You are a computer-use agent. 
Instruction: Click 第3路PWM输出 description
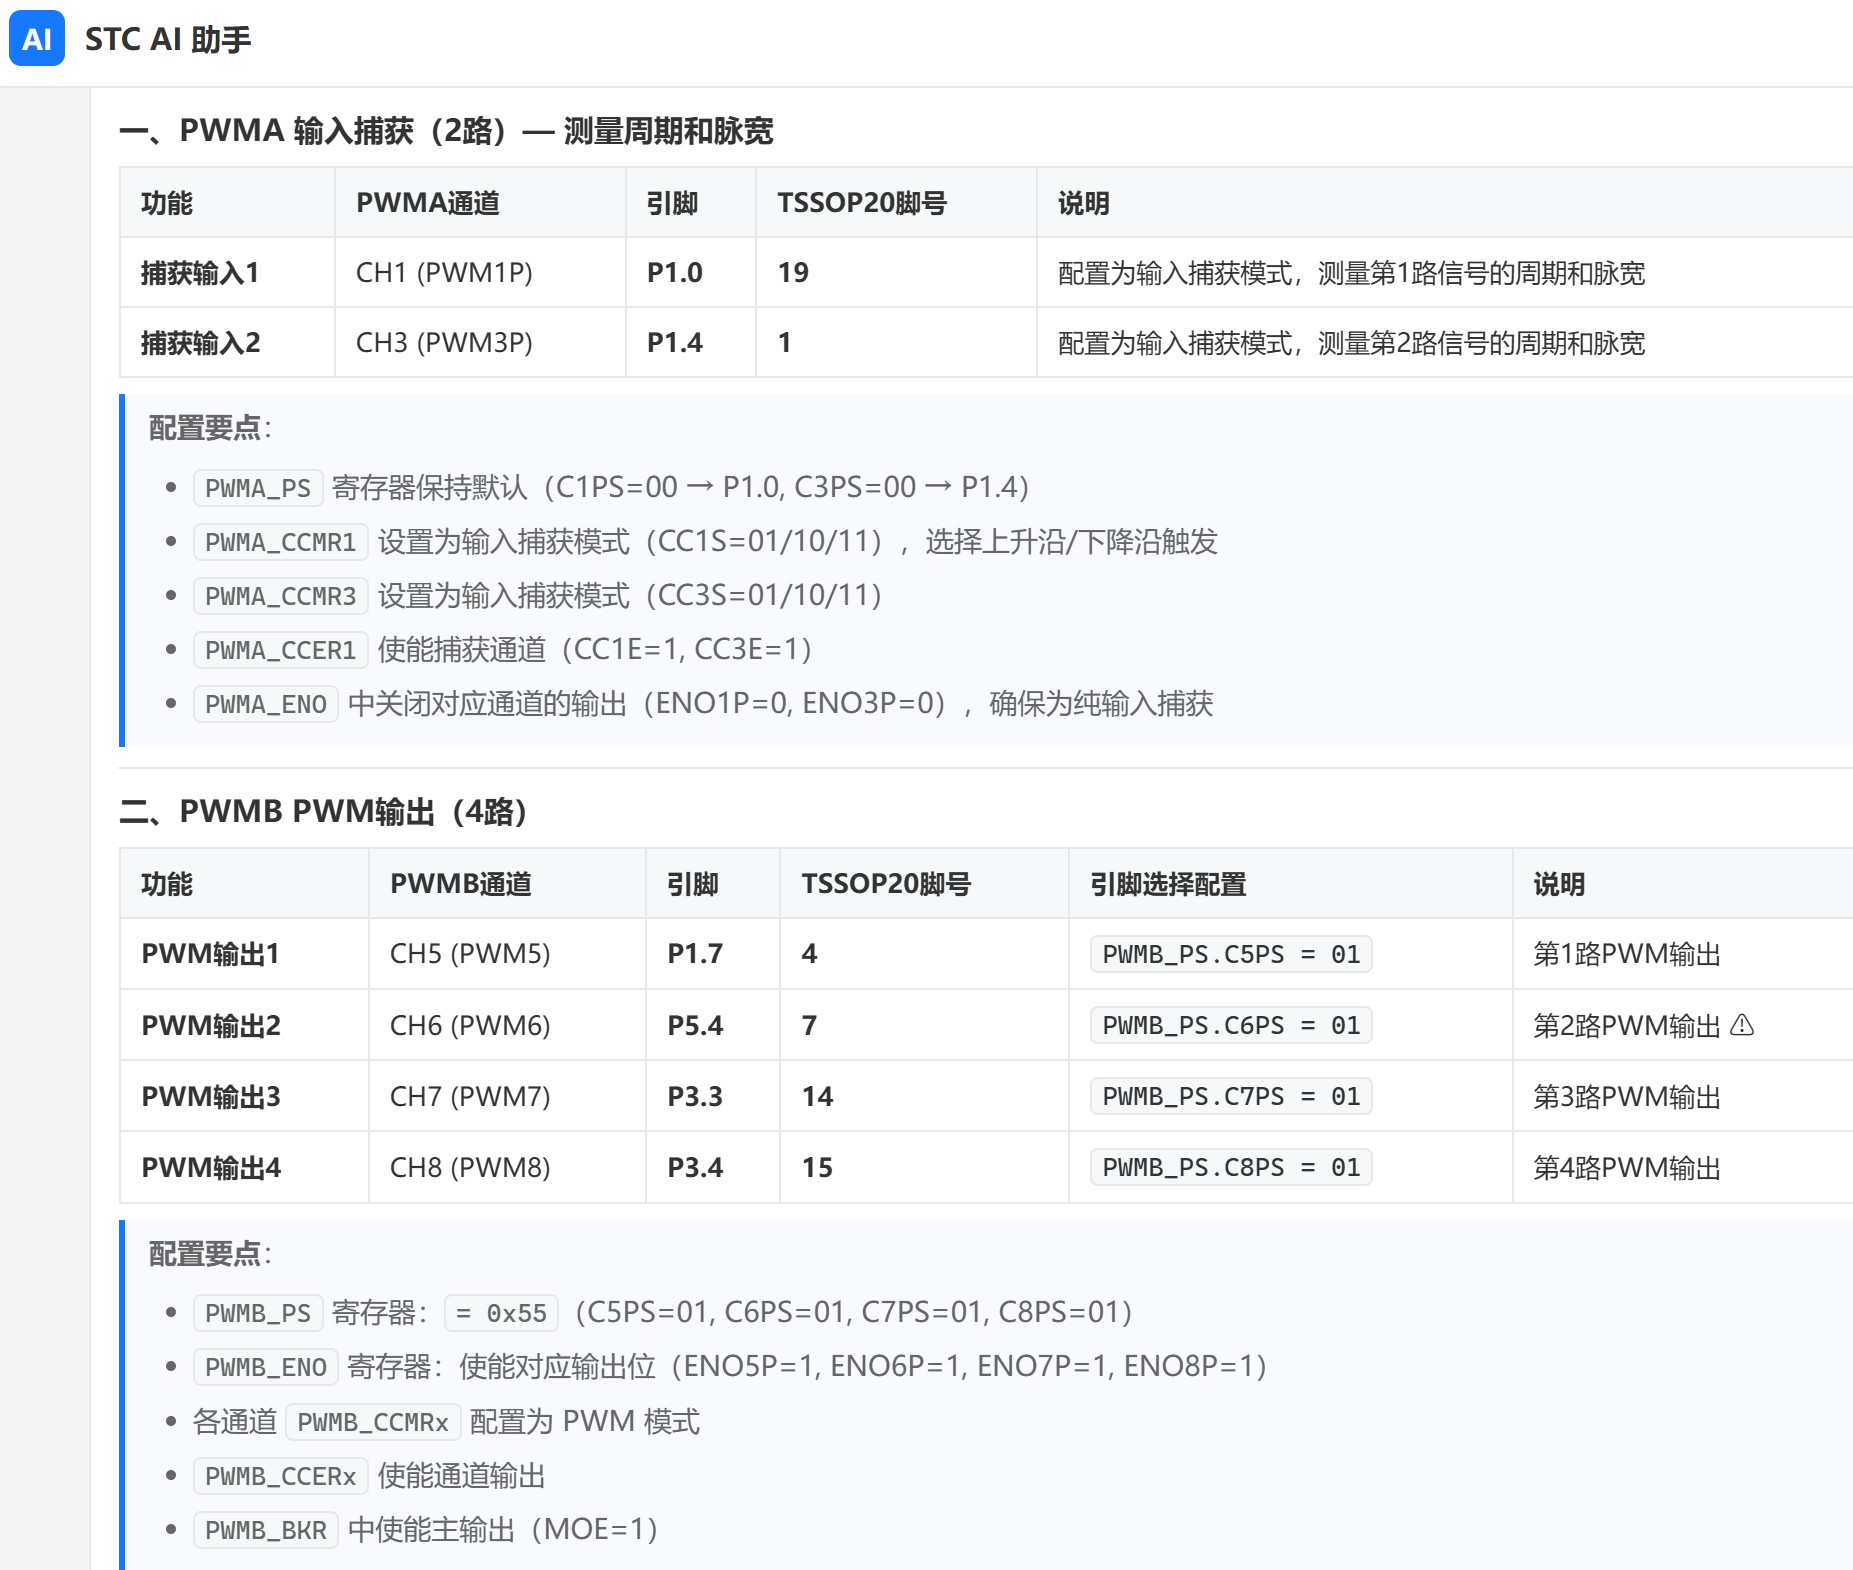coord(1627,1096)
